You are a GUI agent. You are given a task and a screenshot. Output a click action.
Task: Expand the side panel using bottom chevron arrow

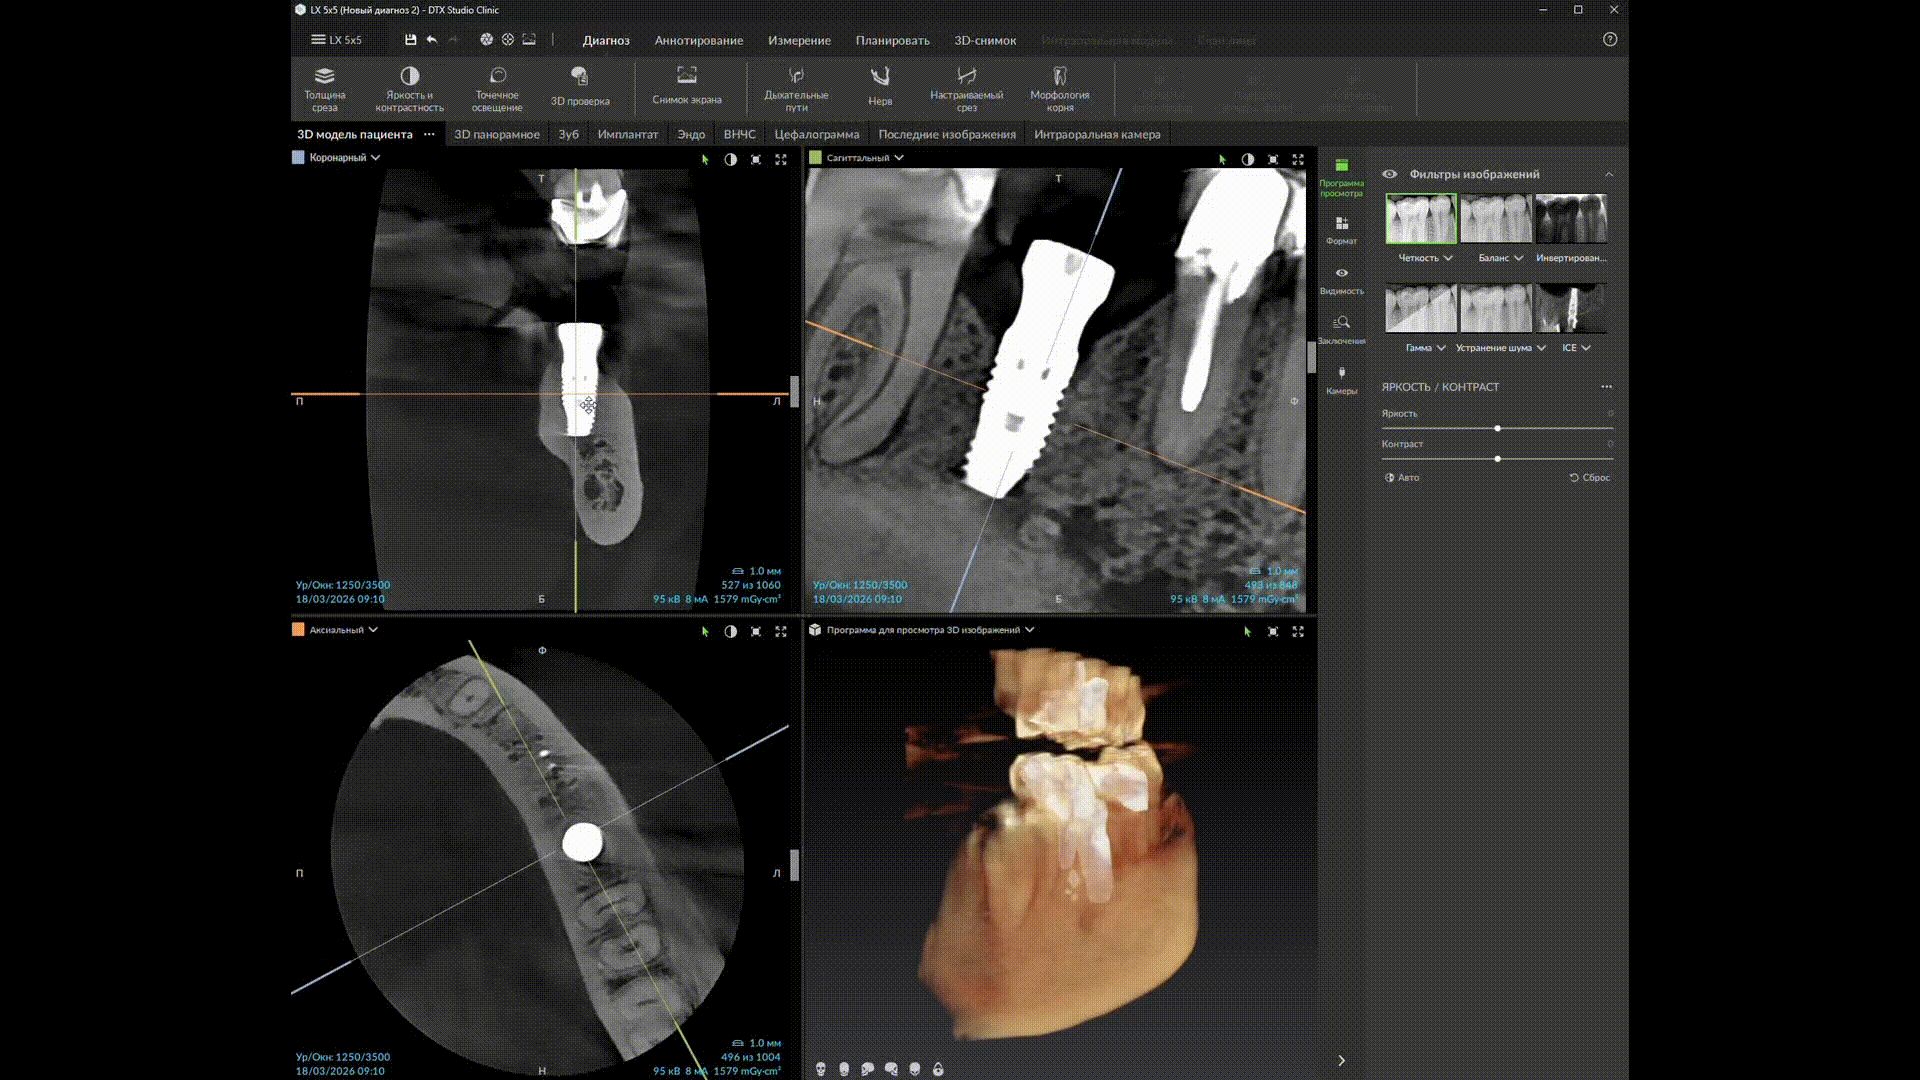pos(1341,1060)
